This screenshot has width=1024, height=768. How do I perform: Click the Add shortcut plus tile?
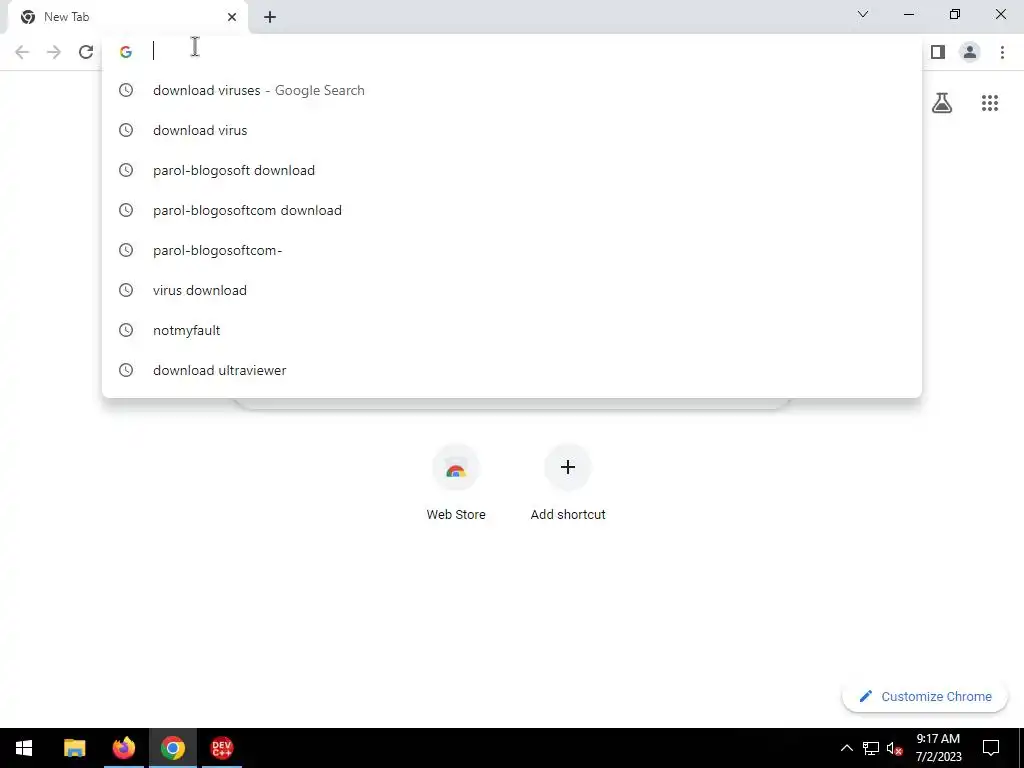(x=568, y=482)
